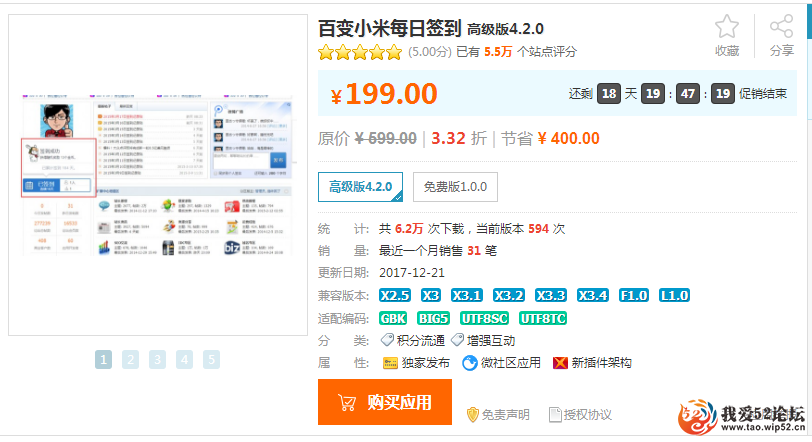Click the 31 monthly sales count
This screenshot has width=812, height=442.
point(474,251)
